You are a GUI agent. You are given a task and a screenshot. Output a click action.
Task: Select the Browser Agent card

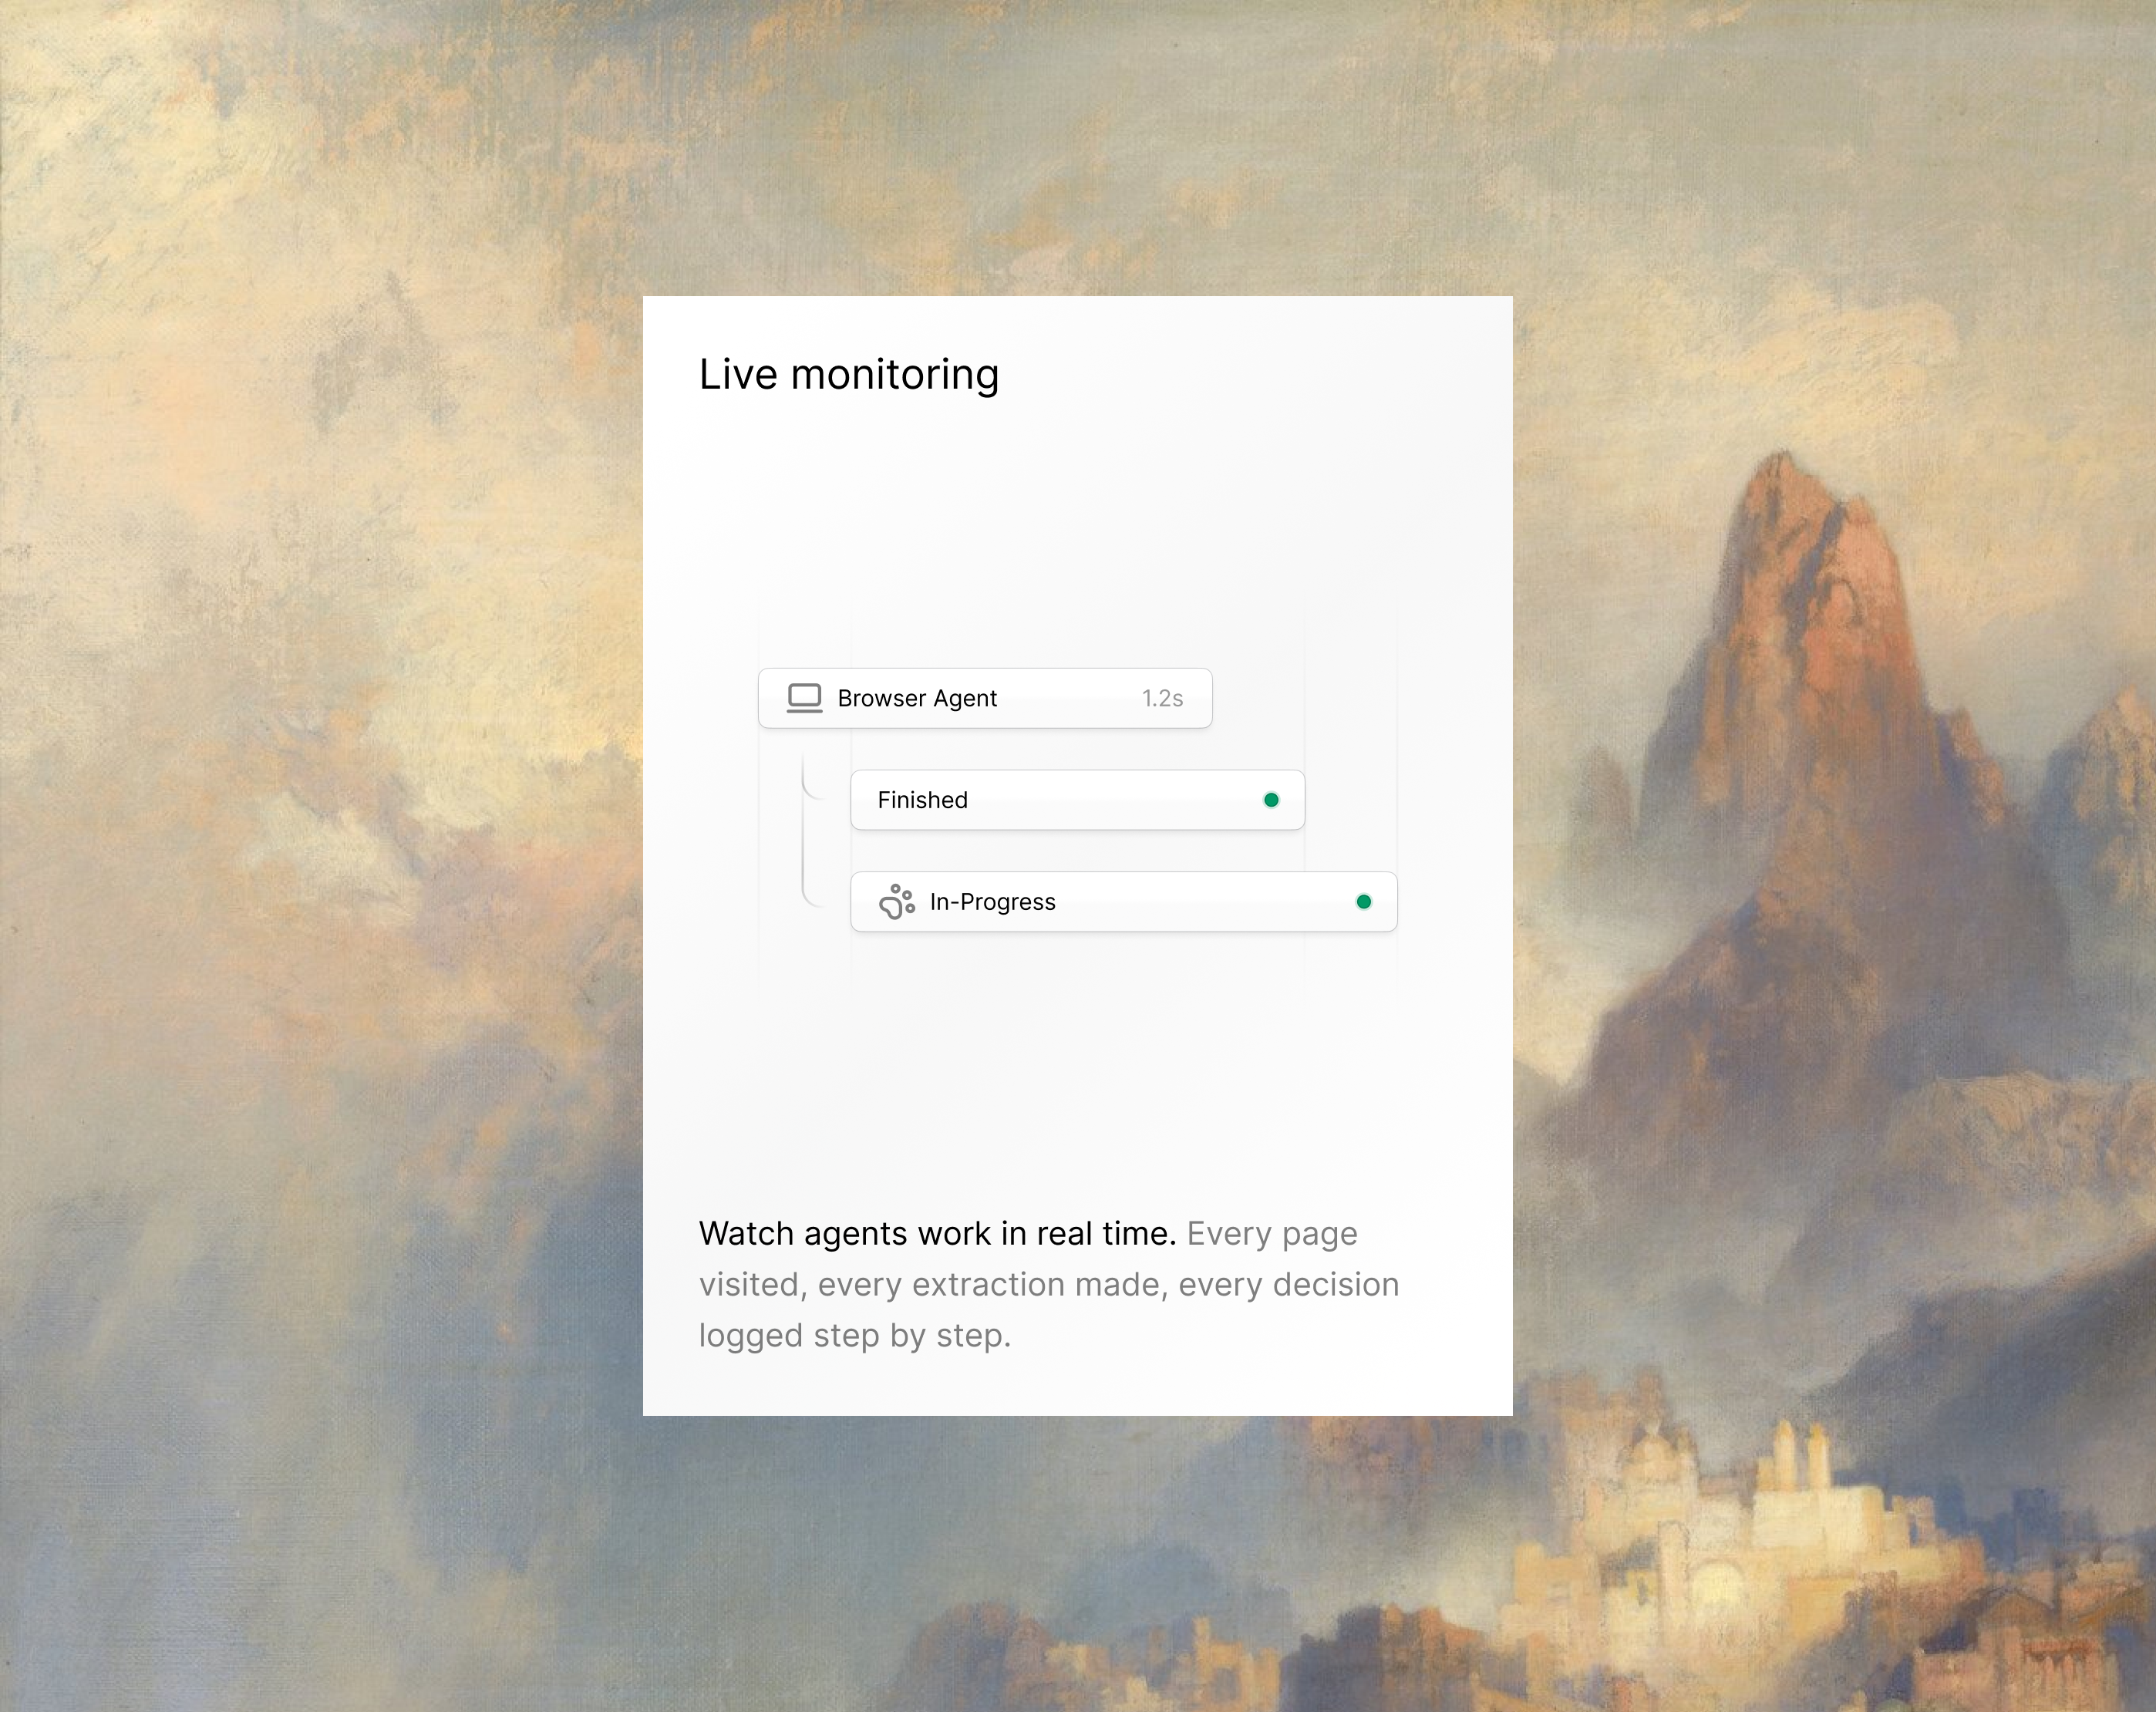click(985, 698)
